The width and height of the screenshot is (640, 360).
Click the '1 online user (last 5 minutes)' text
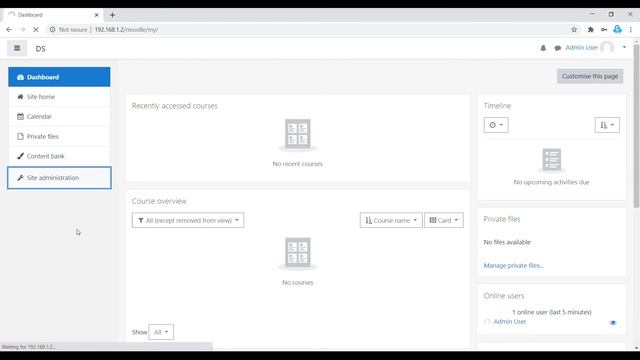click(x=551, y=312)
